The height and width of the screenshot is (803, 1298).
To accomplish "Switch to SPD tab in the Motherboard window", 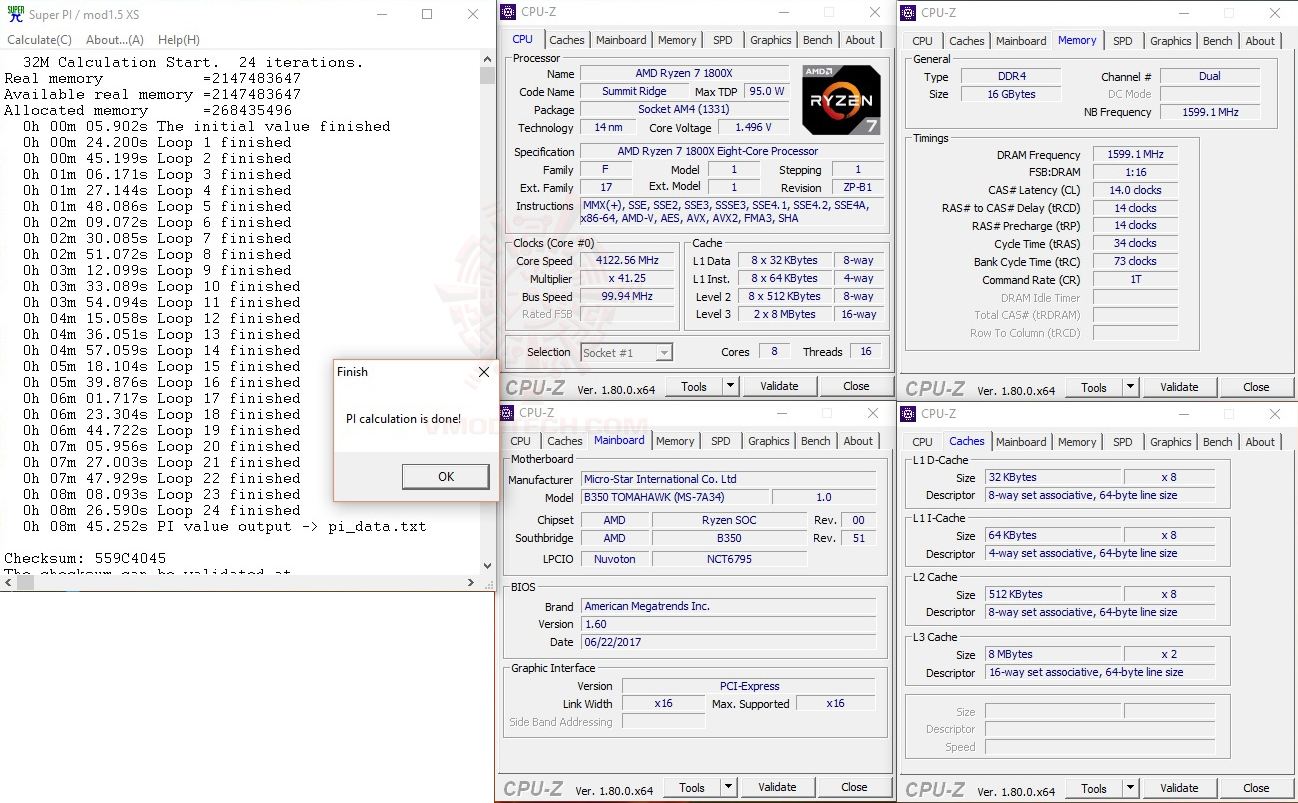I will [x=721, y=441].
